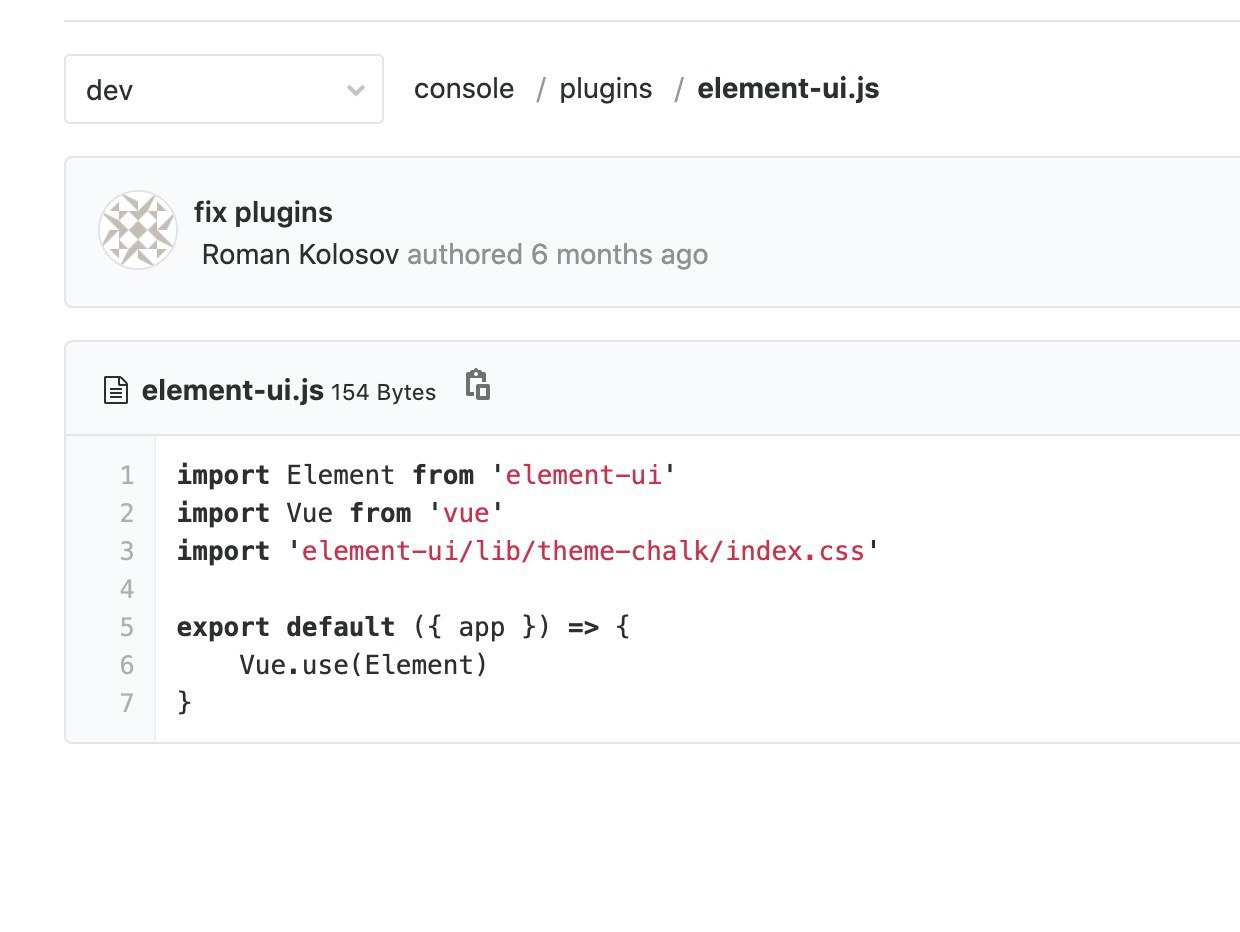Select line number 5

[126, 627]
